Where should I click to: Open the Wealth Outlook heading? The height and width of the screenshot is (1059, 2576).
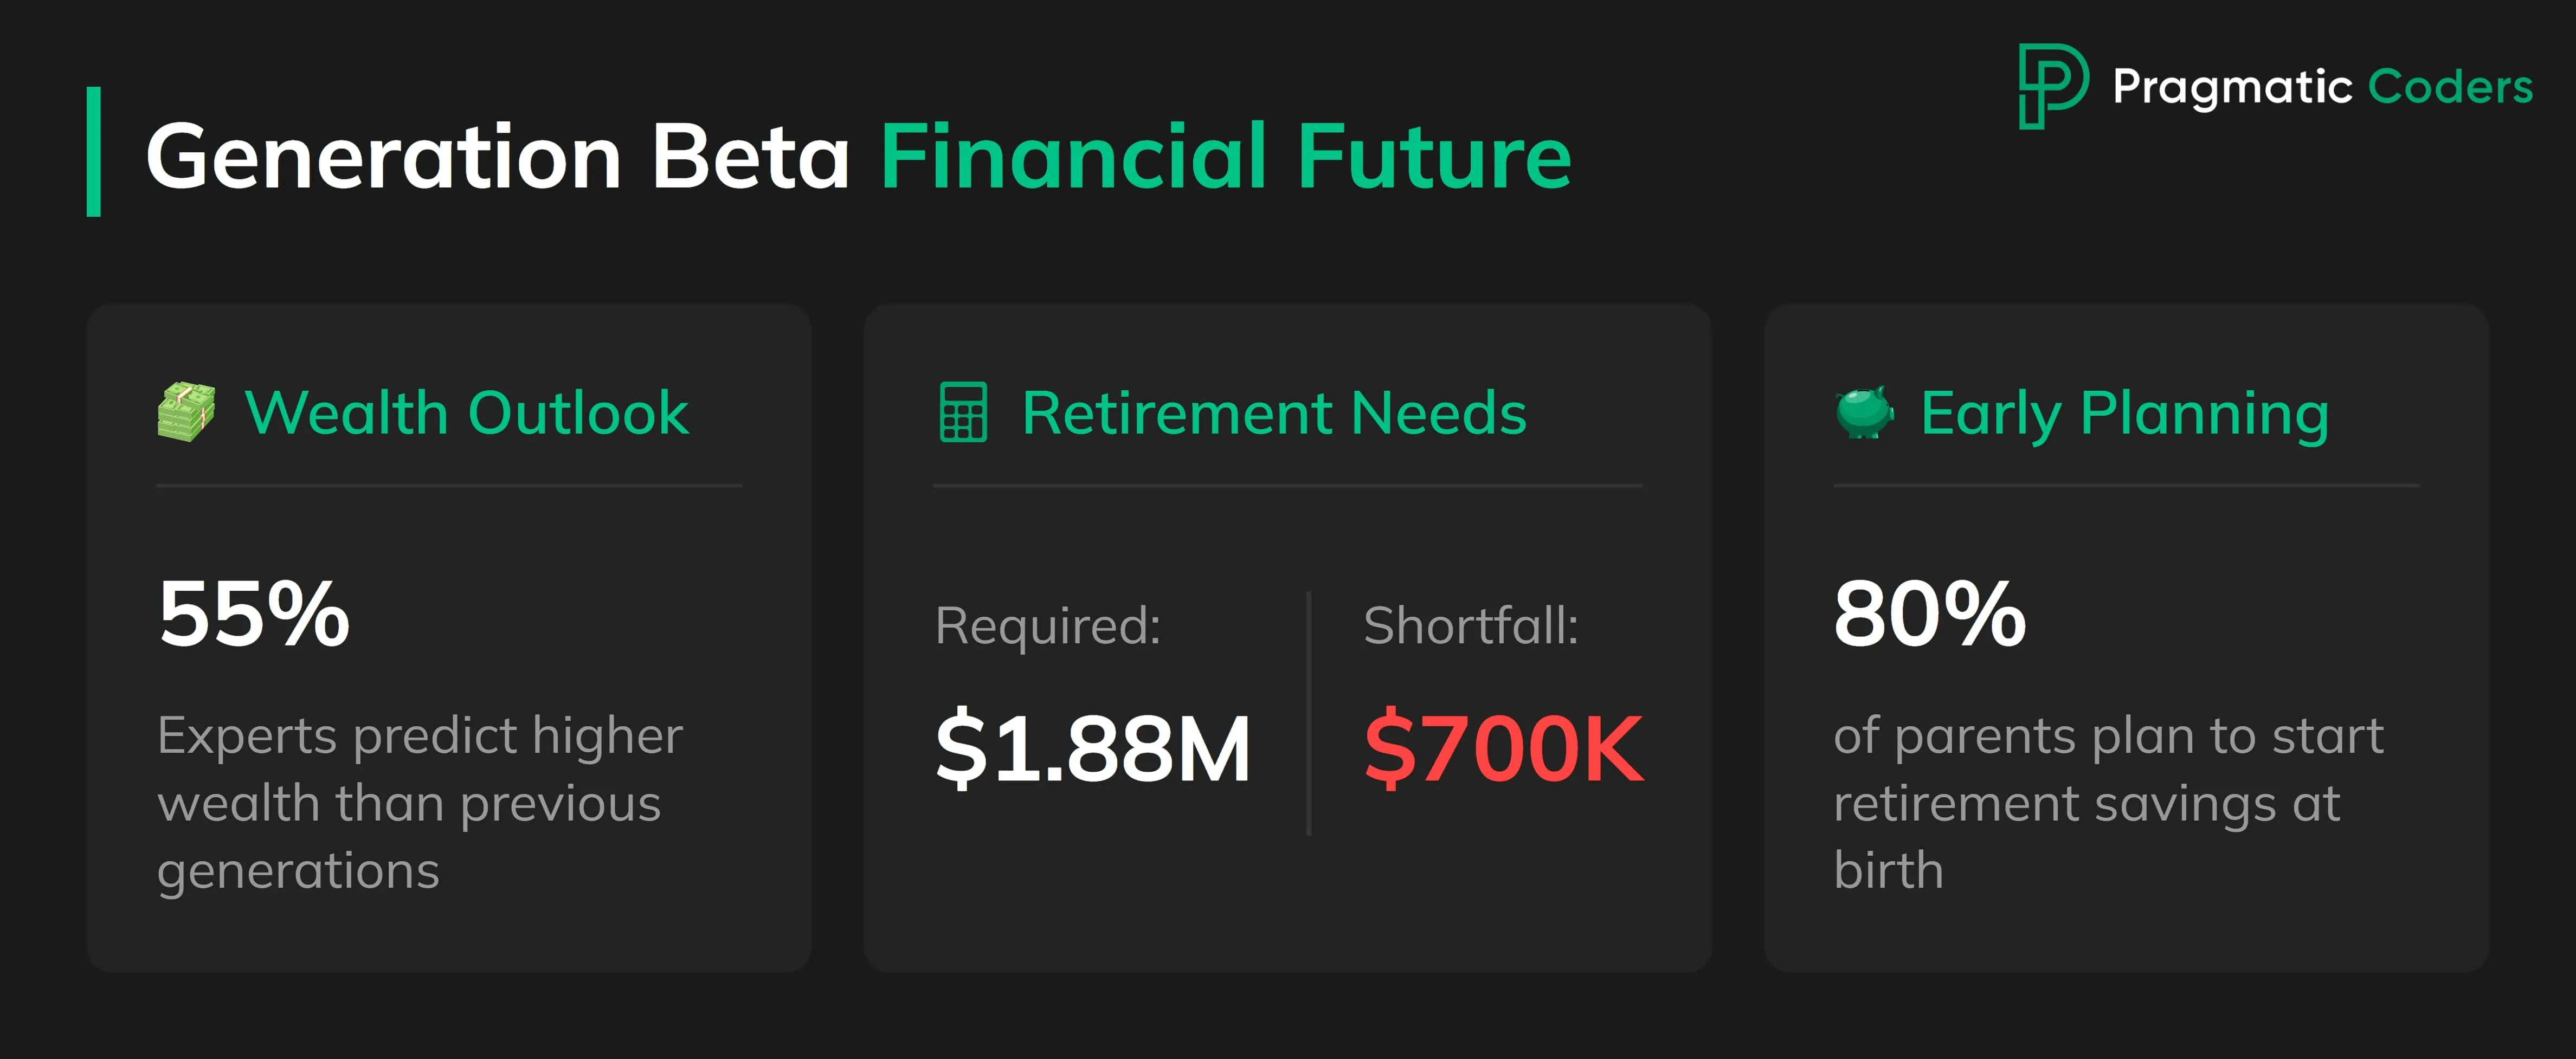click(x=467, y=412)
